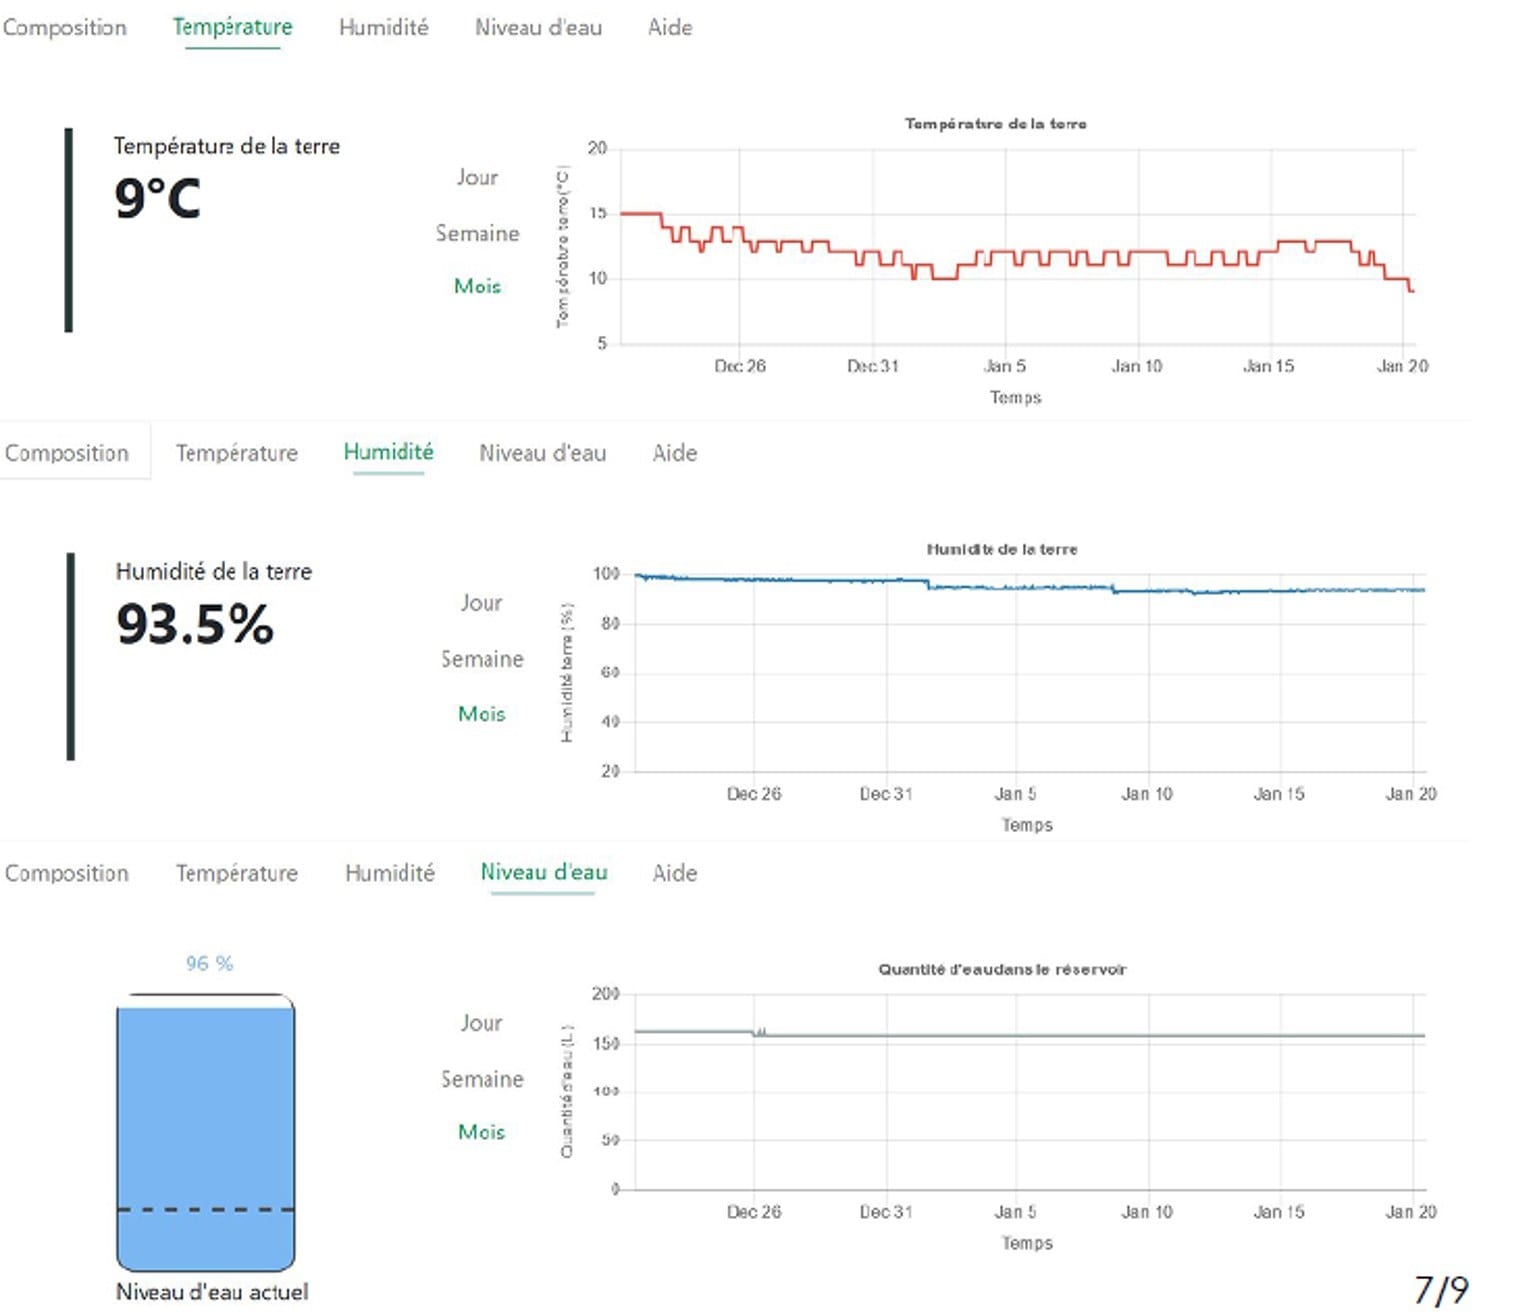
Task: Open Aide tab in top navigation
Action: pos(670,27)
